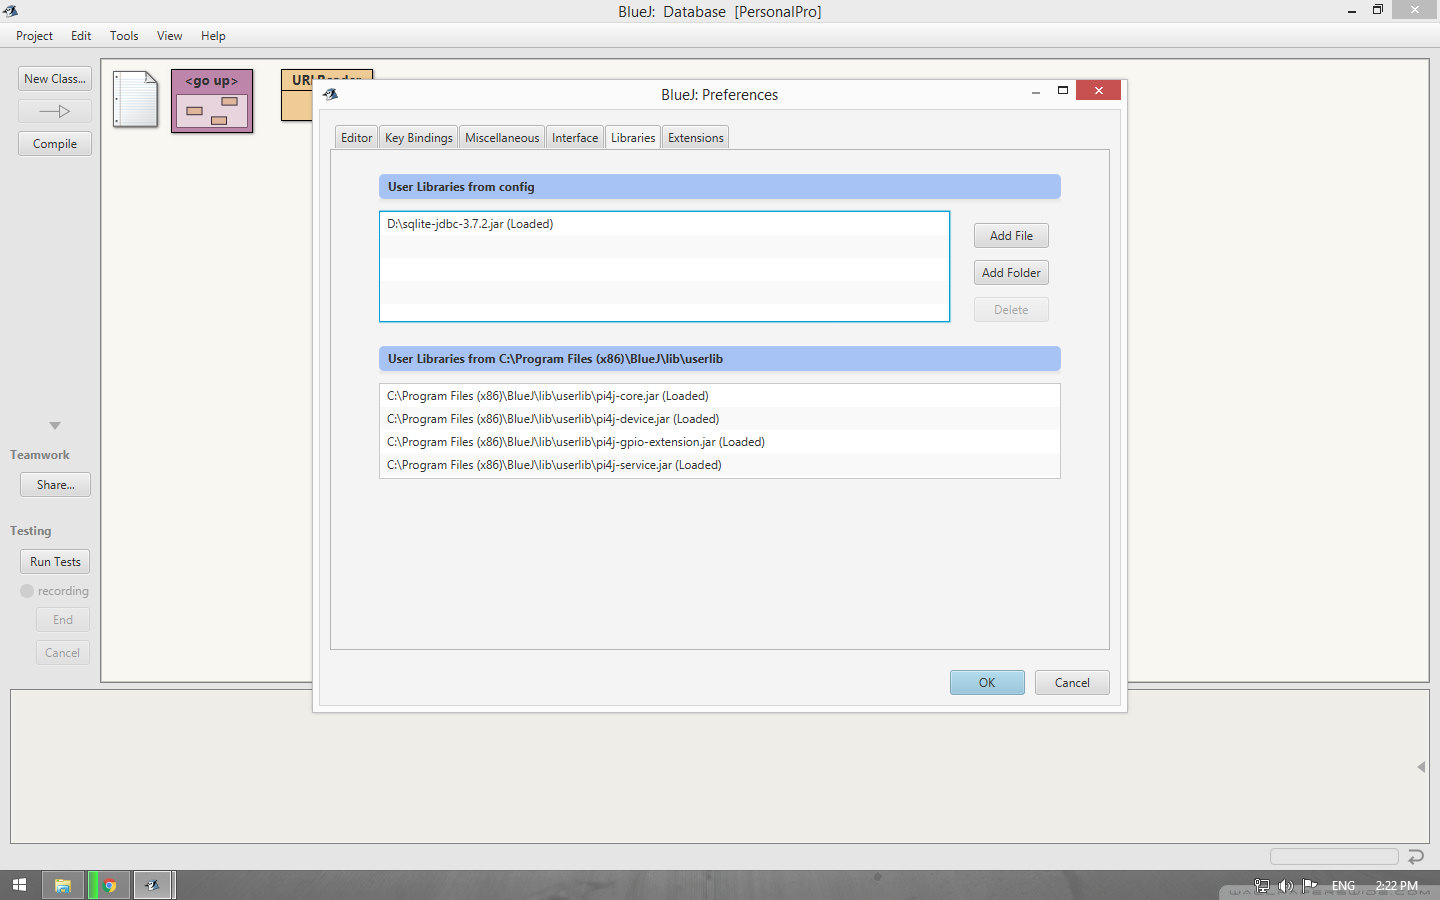This screenshot has height=900, width=1440.
Task: Click the New Class button
Action: (55, 79)
